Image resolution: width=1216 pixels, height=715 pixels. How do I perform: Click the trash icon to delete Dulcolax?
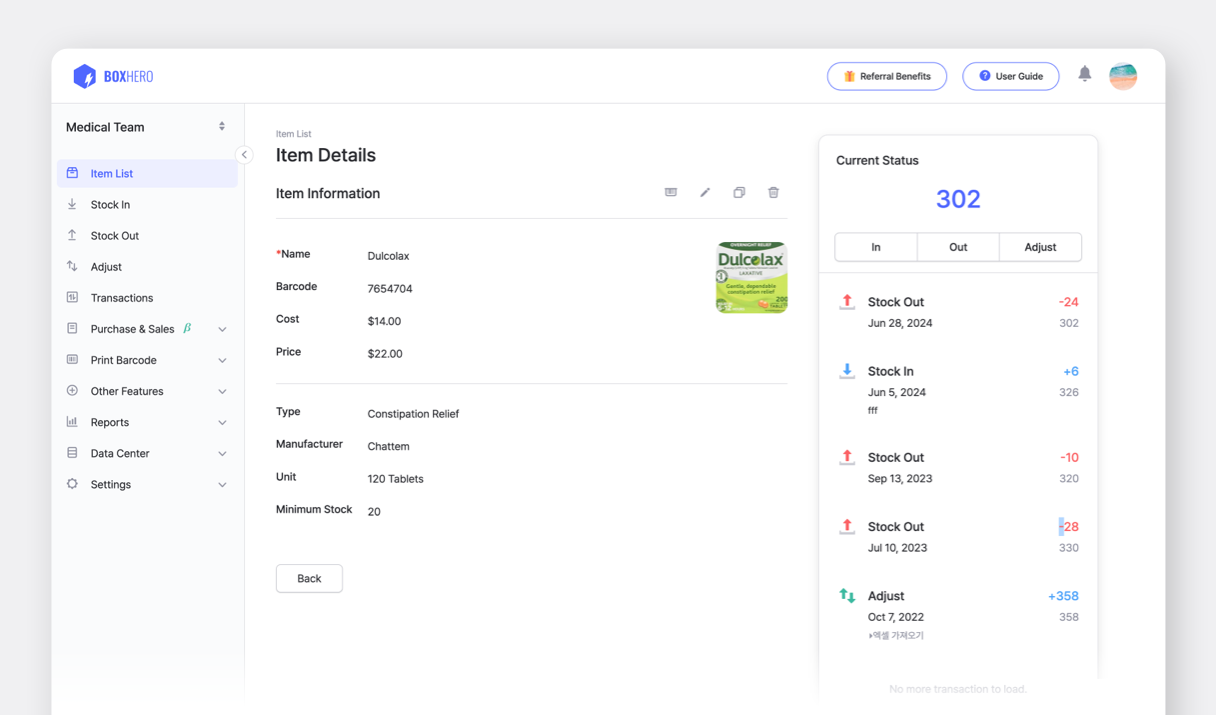tap(773, 192)
